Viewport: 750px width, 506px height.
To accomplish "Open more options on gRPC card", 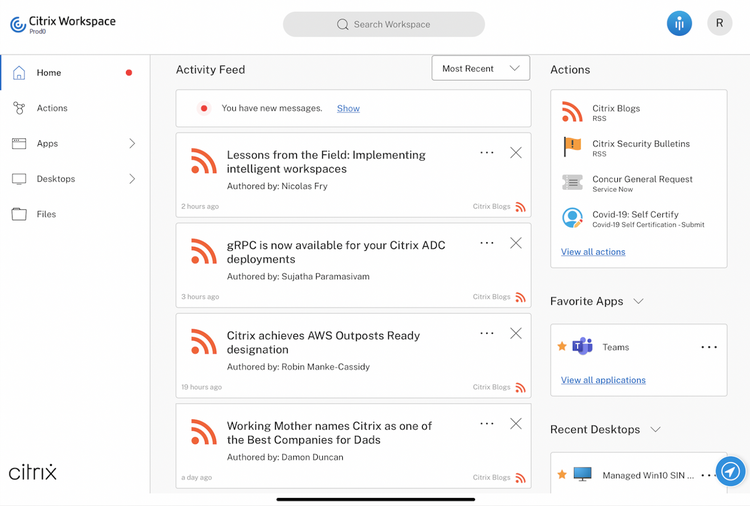I will click(x=487, y=243).
